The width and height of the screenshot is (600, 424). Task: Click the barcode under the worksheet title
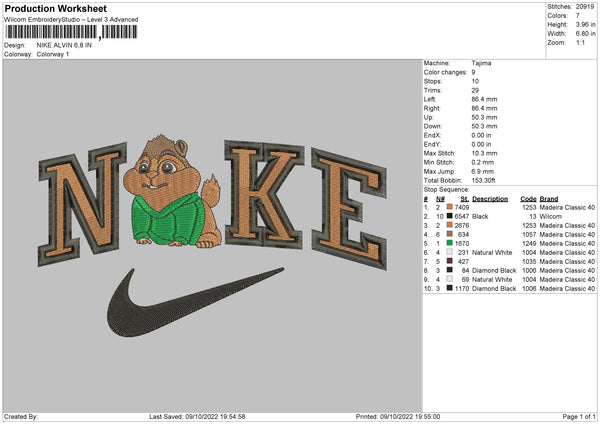pyautogui.click(x=71, y=32)
